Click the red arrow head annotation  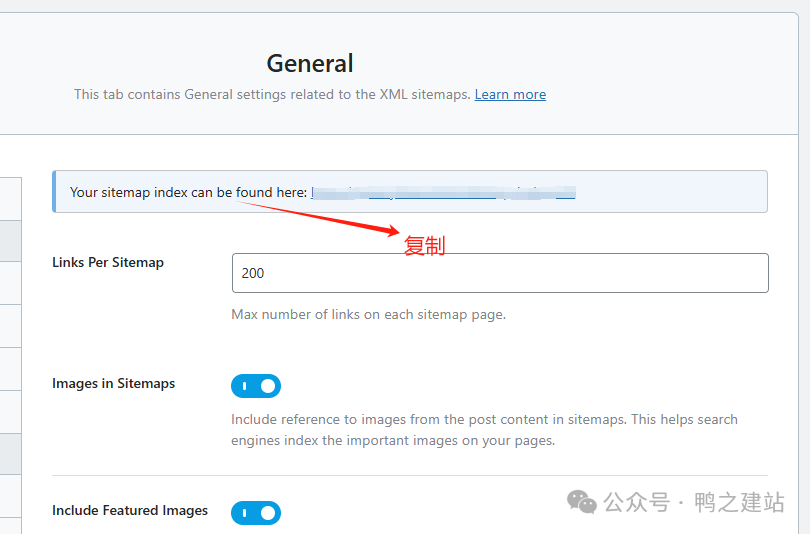(392, 232)
